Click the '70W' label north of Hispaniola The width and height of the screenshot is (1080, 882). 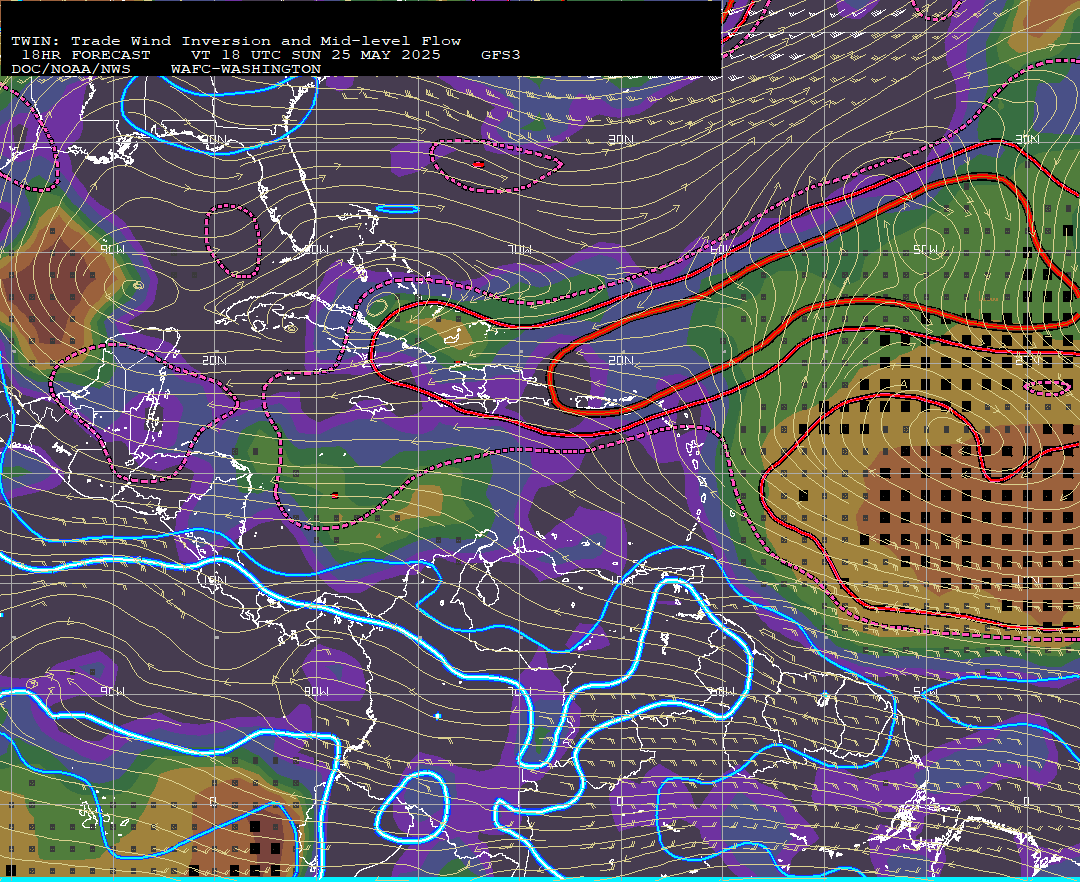[x=521, y=249]
